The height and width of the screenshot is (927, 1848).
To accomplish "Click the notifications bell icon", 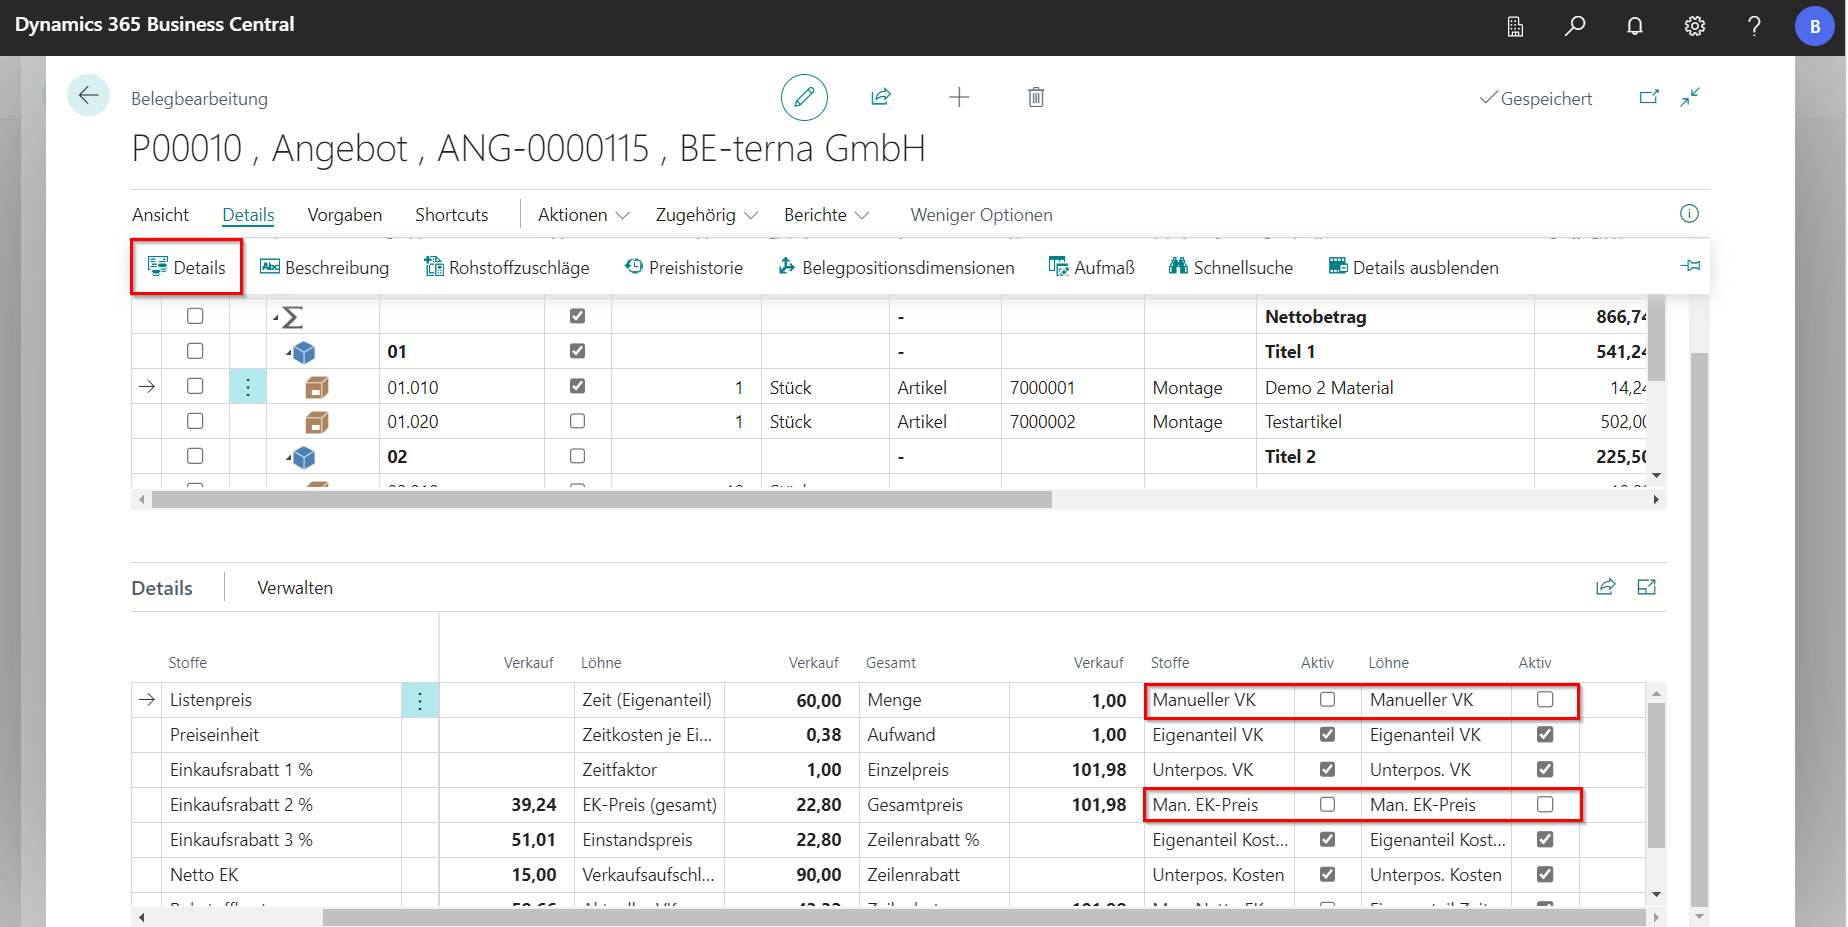I will tap(1635, 26).
